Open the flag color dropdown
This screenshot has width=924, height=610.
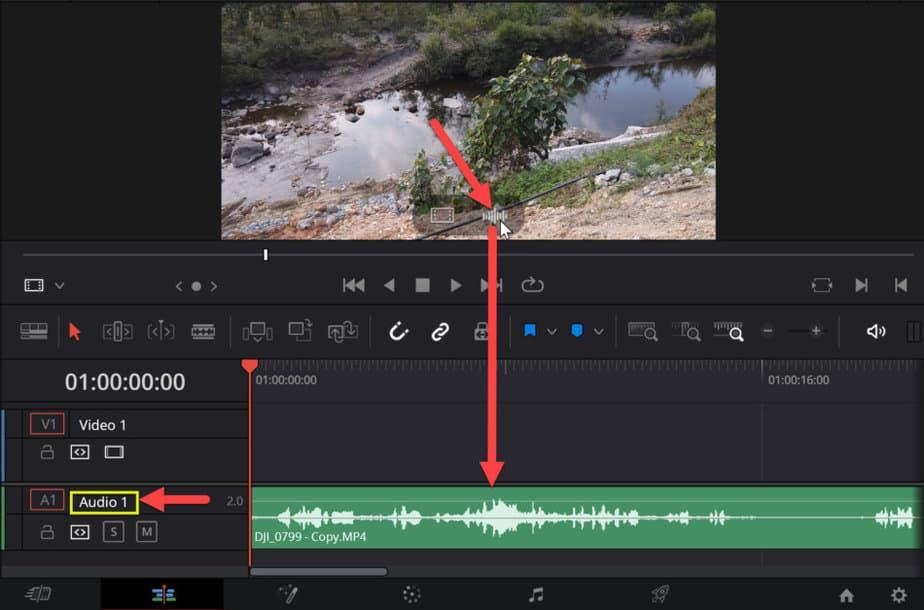[553, 331]
